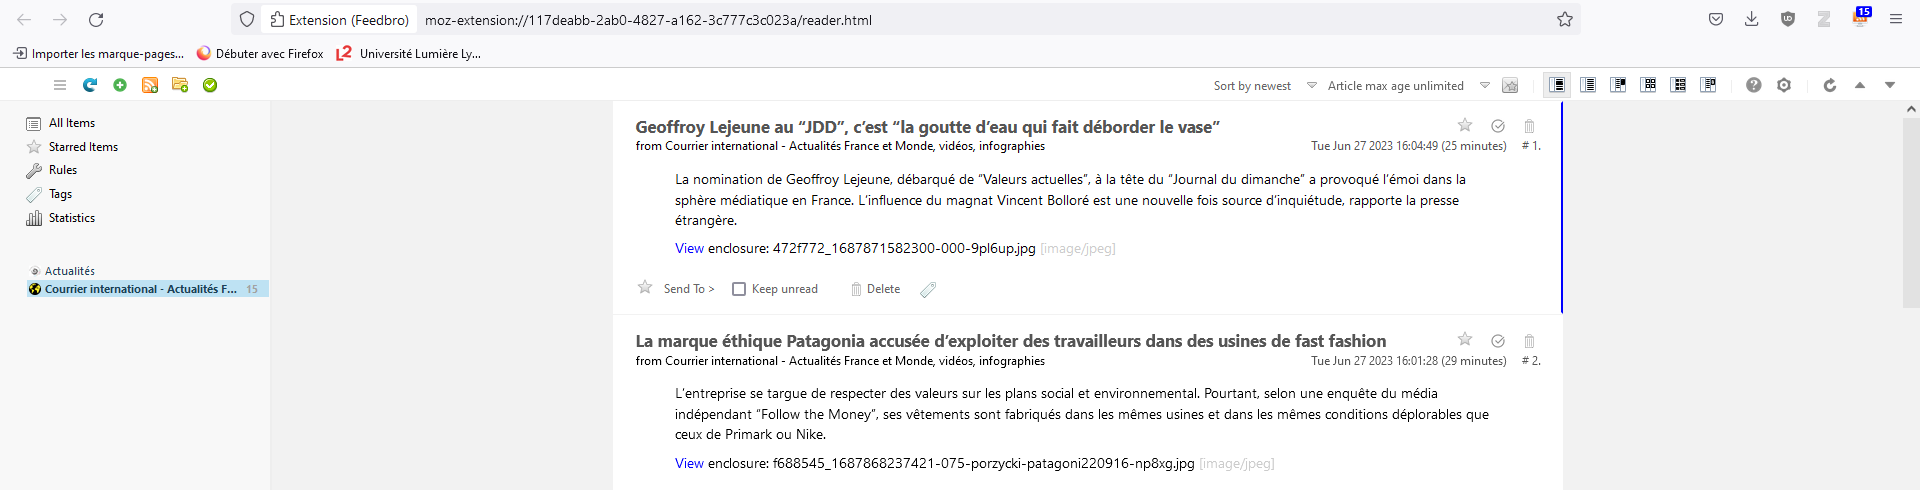Star the Patagonia article
The height and width of the screenshot is (490, 1920).
[x=1465, y=340]
